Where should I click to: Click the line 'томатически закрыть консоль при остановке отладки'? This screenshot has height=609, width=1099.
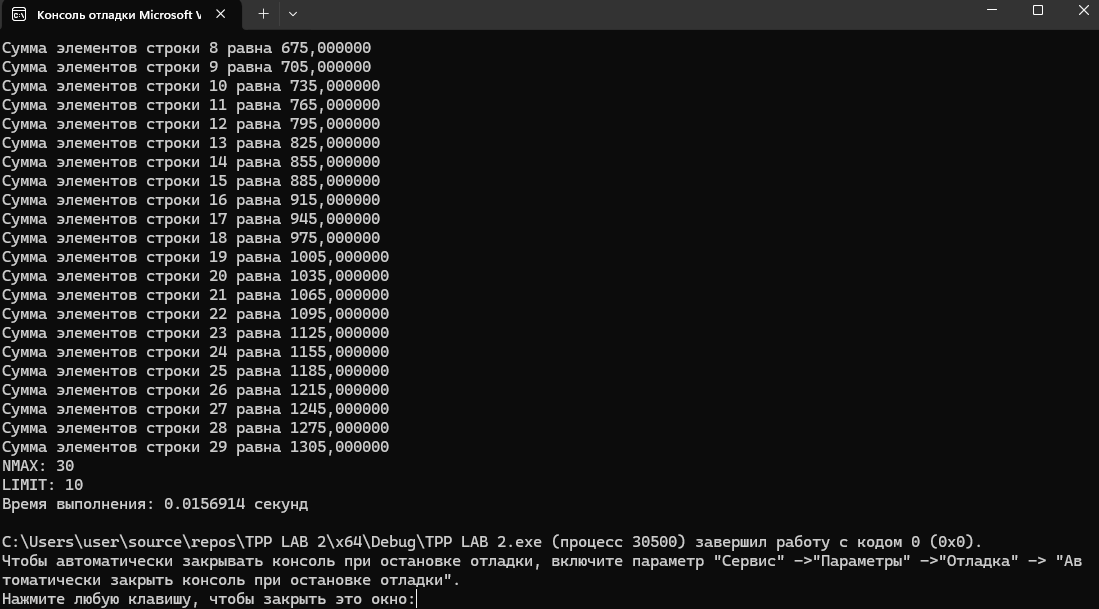click(x=231, y=580)
